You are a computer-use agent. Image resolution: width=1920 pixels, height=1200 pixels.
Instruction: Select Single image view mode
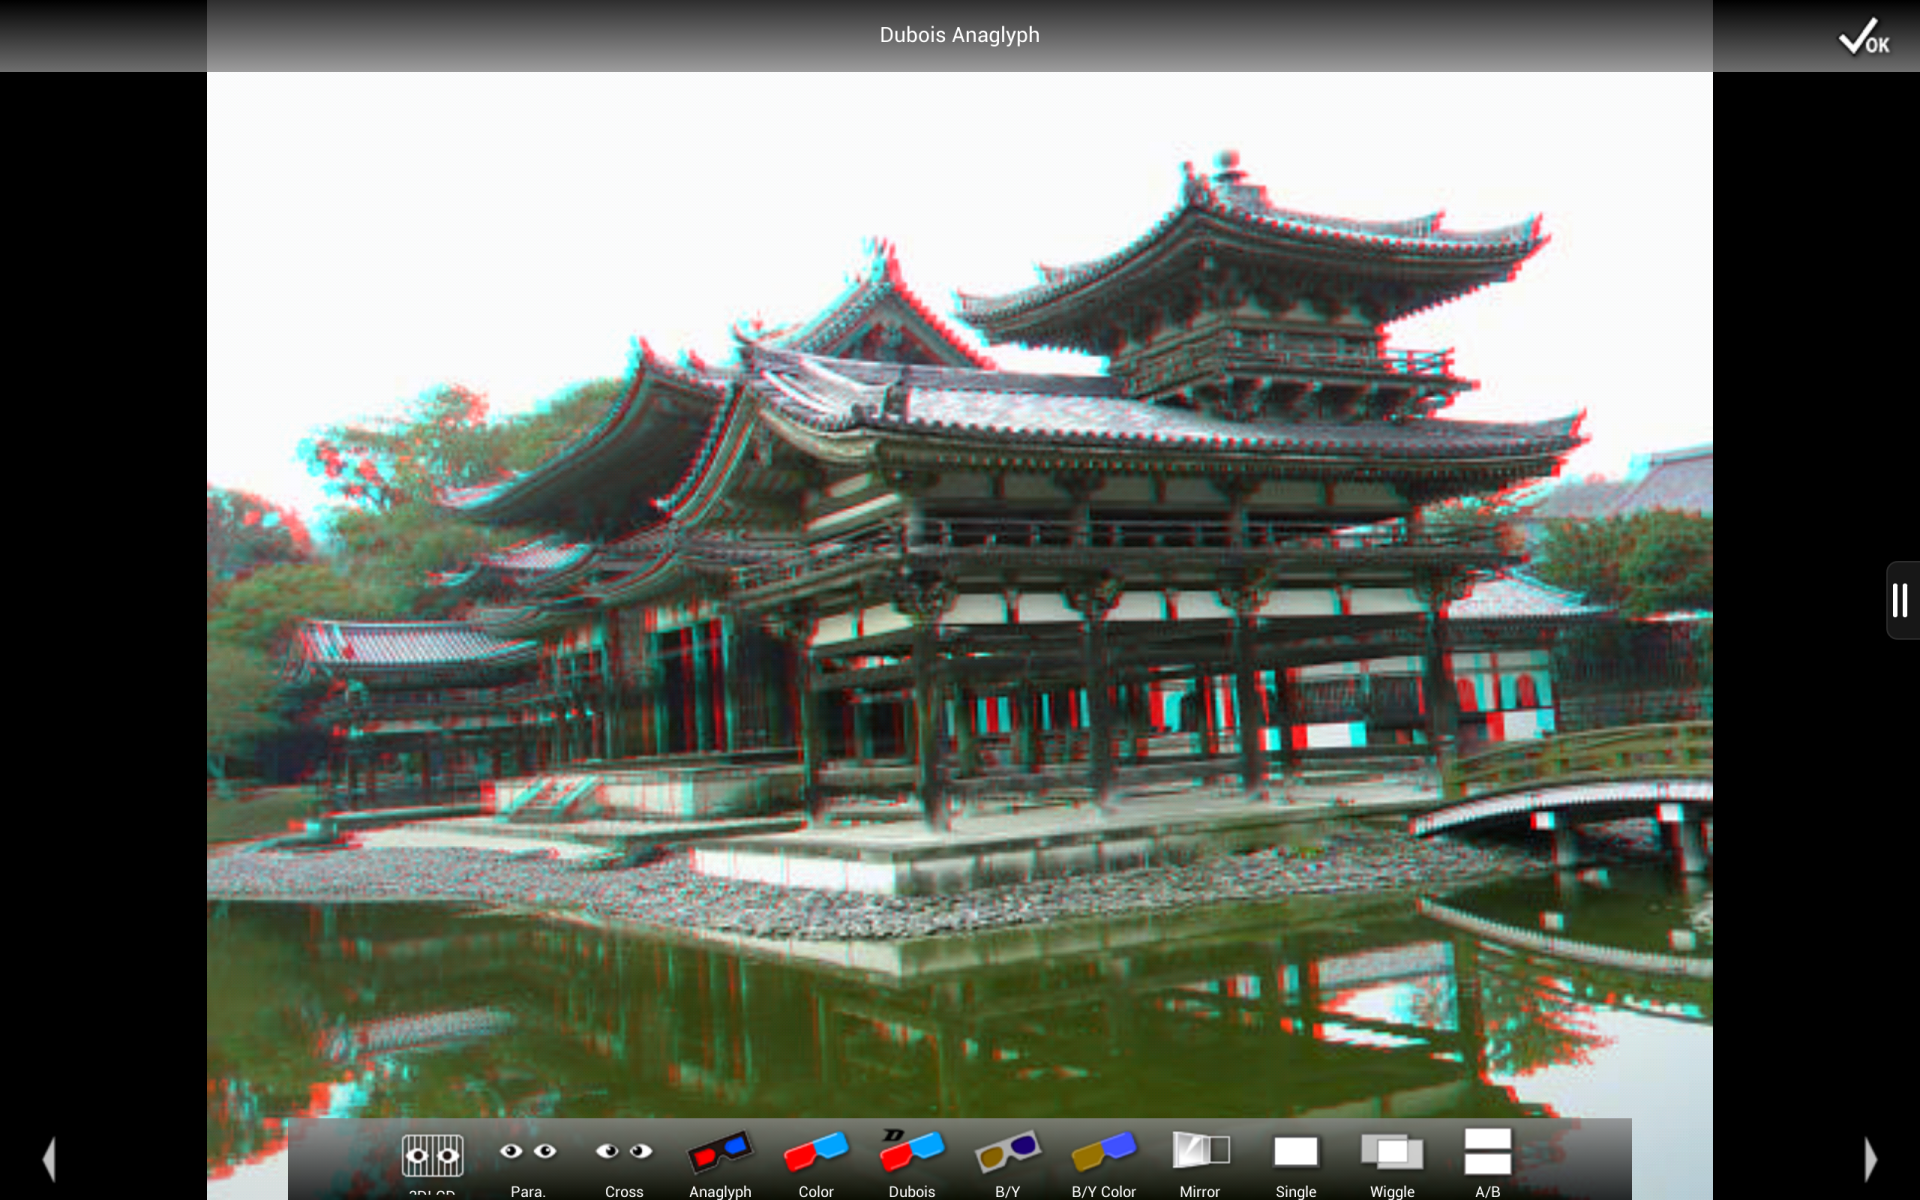[1295, 1152]
